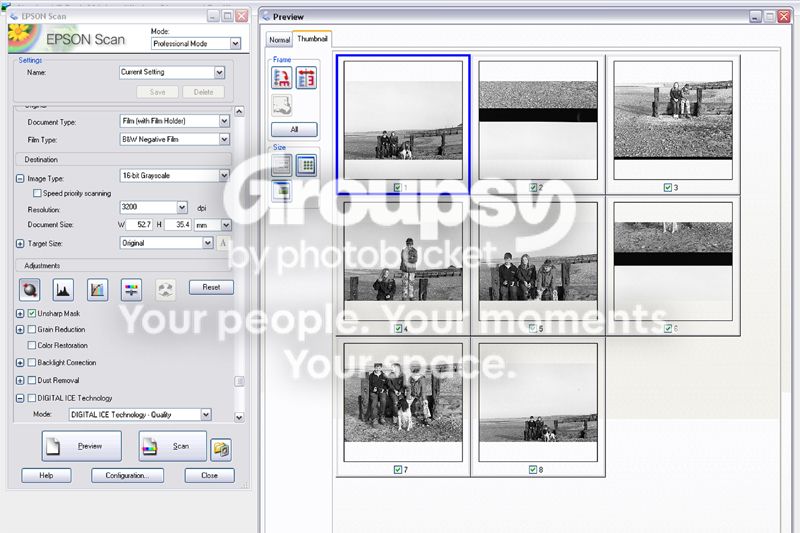Screen dimensions: 800x533
Task: Click the Close button in EPSON Scan
Action: (x=210, y=475)
